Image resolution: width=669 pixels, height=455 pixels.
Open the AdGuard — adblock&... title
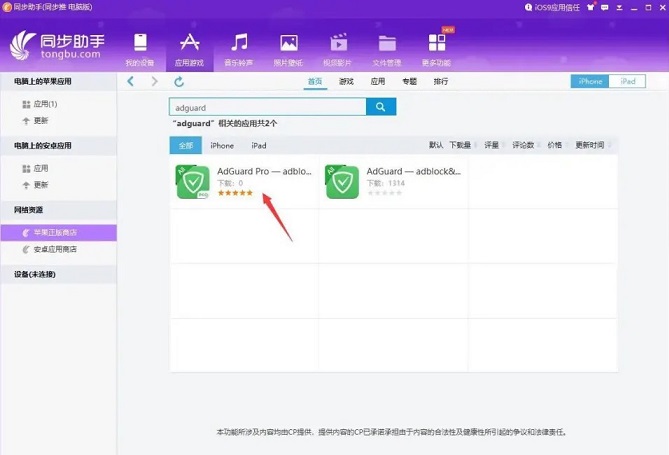click(413, 171)
